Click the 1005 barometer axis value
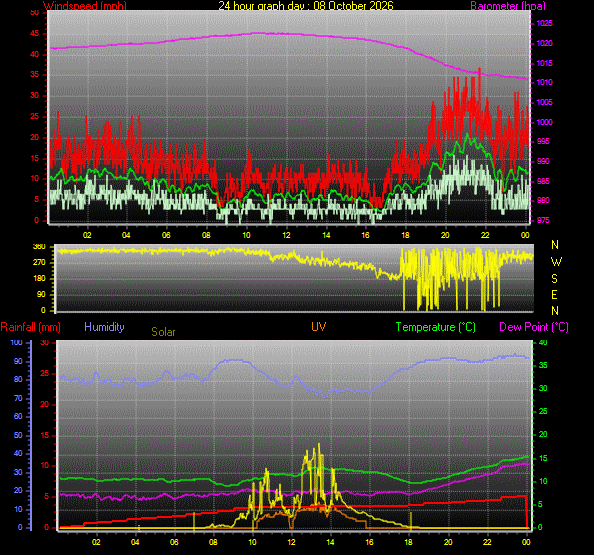 [544, 102]
